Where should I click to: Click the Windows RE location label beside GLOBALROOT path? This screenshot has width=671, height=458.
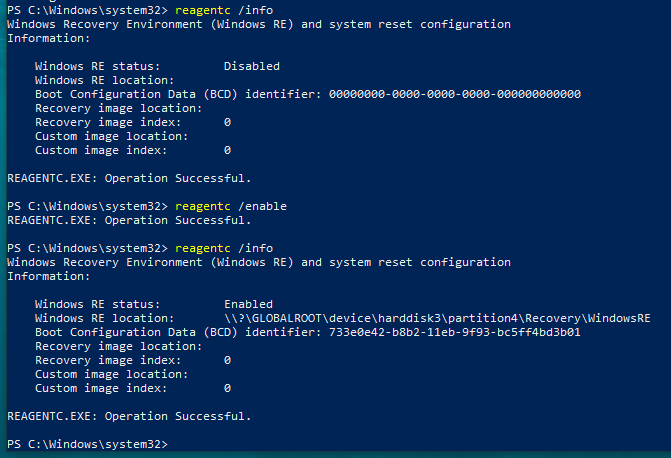click(x=104, y=318)
